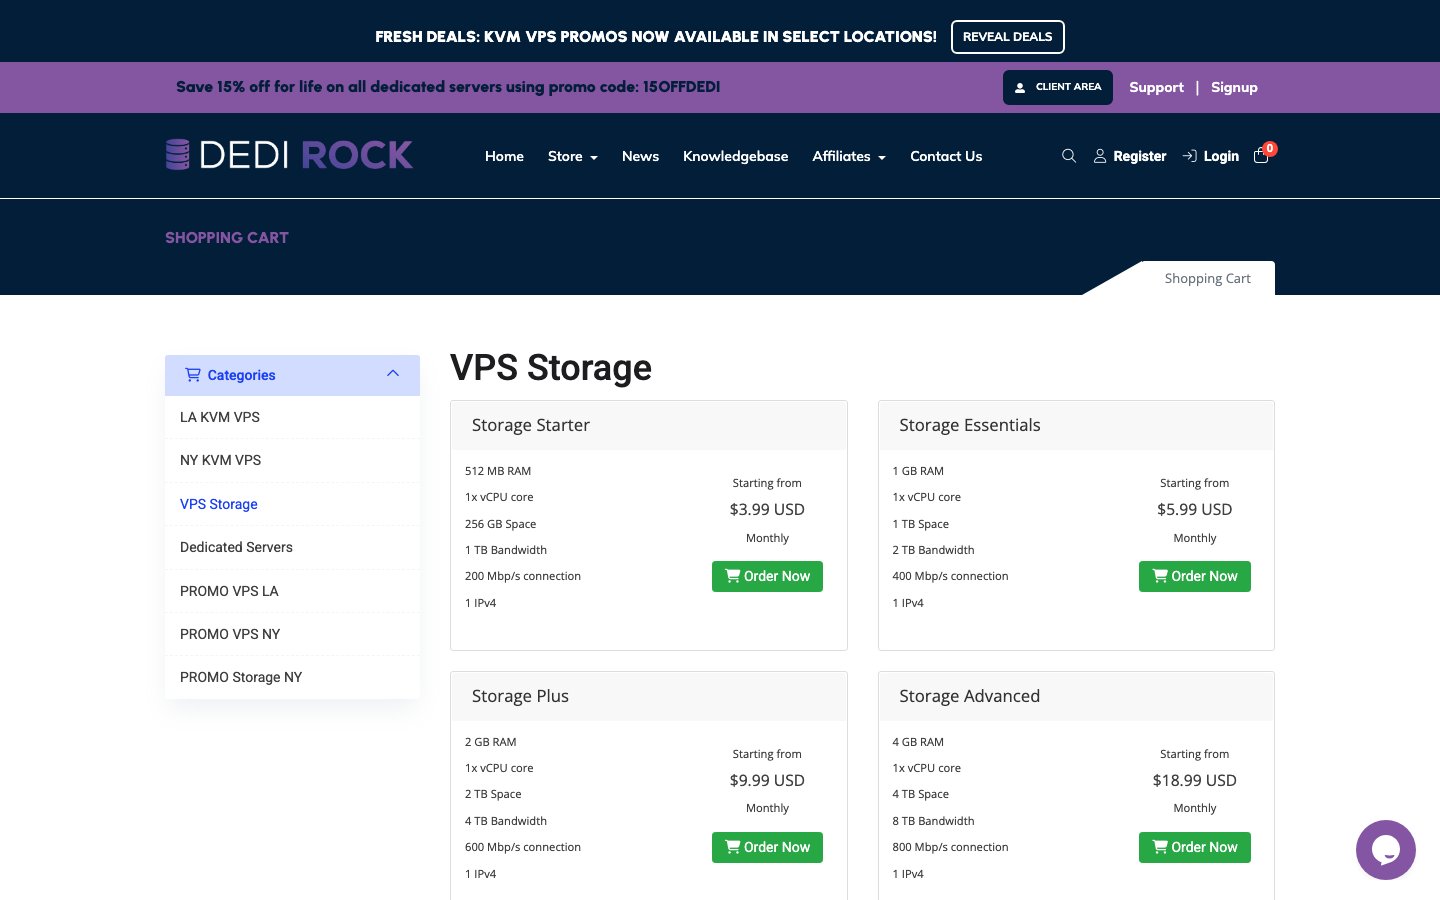
Task: Expand the Affiliates dropdown menu
Action: pos(849,156)
